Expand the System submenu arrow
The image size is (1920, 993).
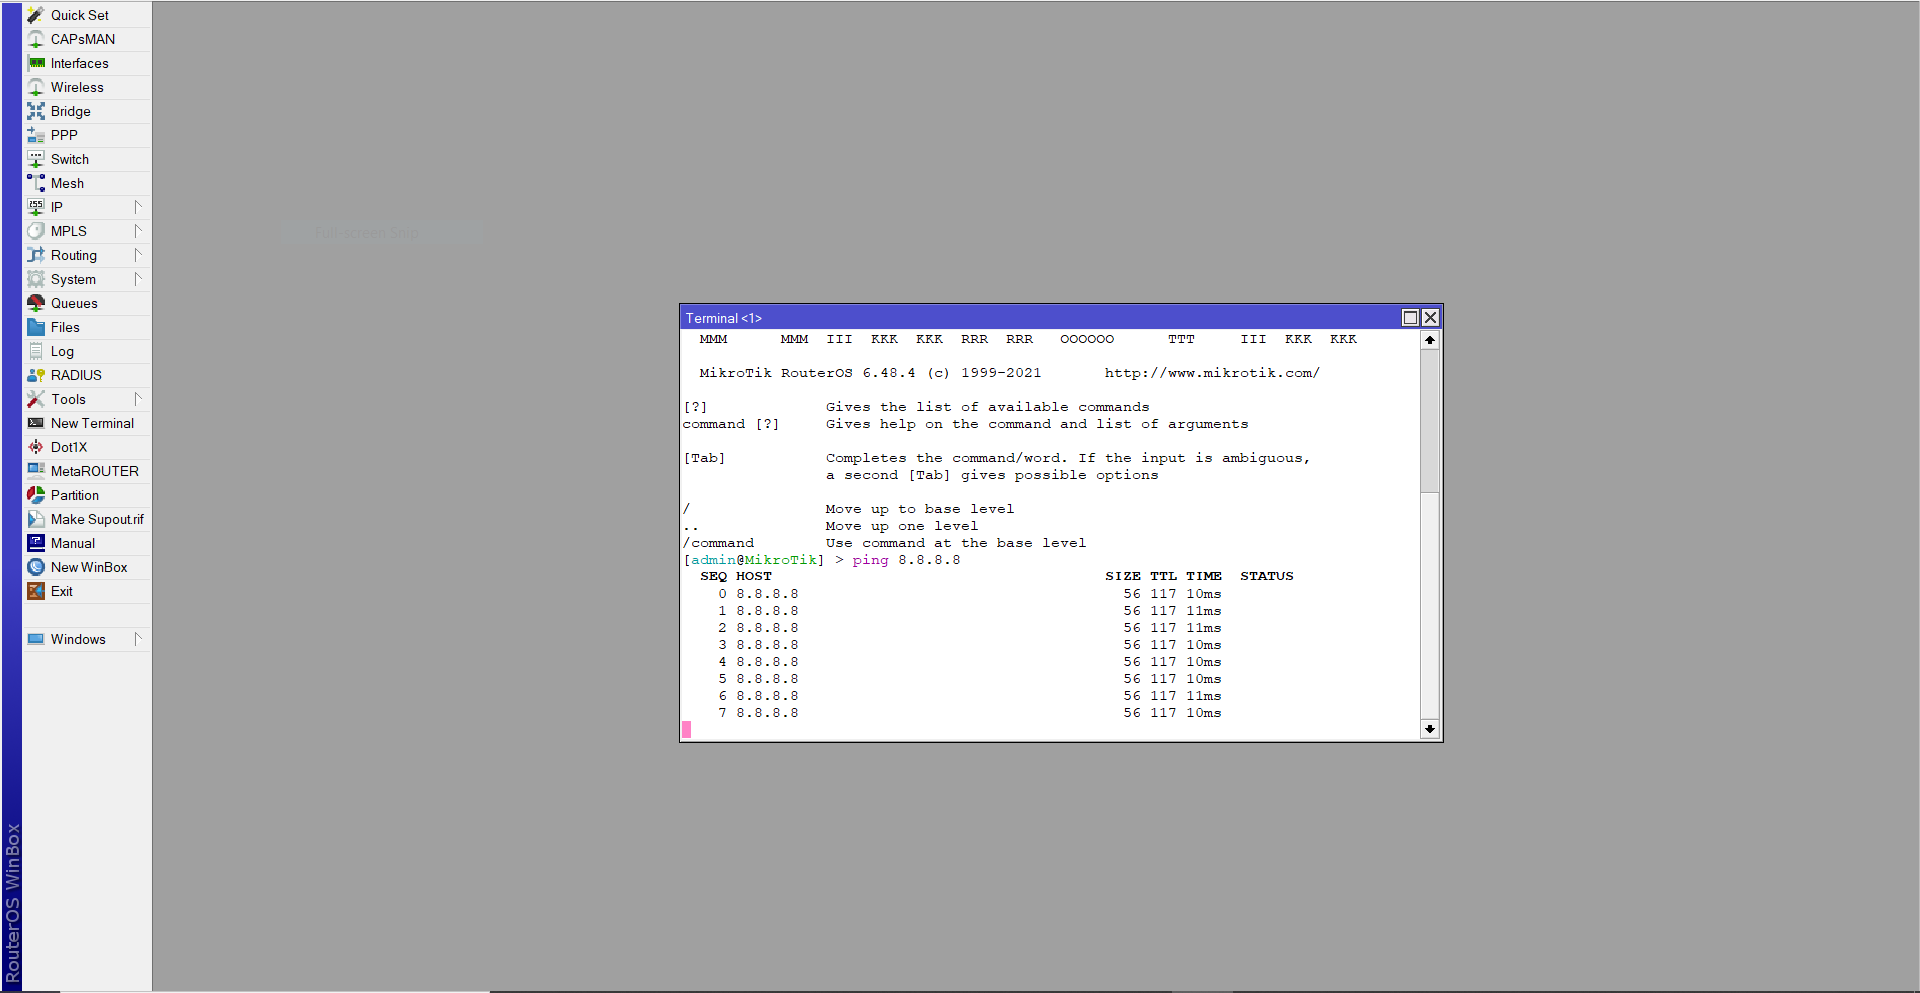138,279
